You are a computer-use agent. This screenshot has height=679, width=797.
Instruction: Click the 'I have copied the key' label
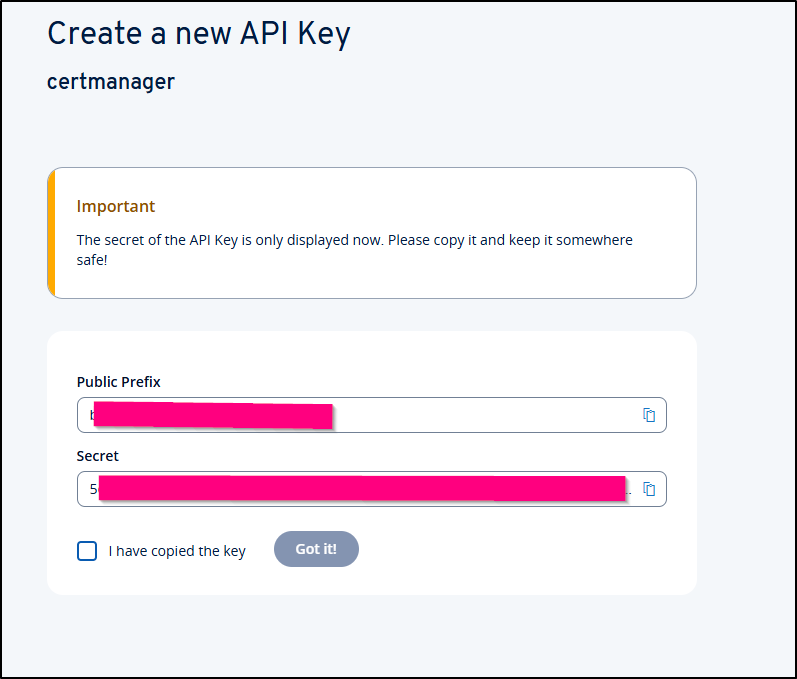pyautogui.click(x=177, y=551)
